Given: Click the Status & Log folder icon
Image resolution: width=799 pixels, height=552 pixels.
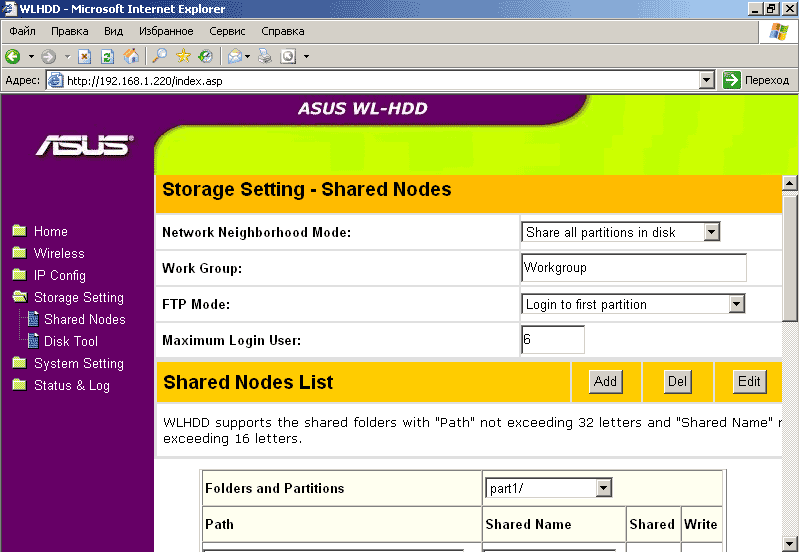Looking at the screenshot, I should coord(19,384).
